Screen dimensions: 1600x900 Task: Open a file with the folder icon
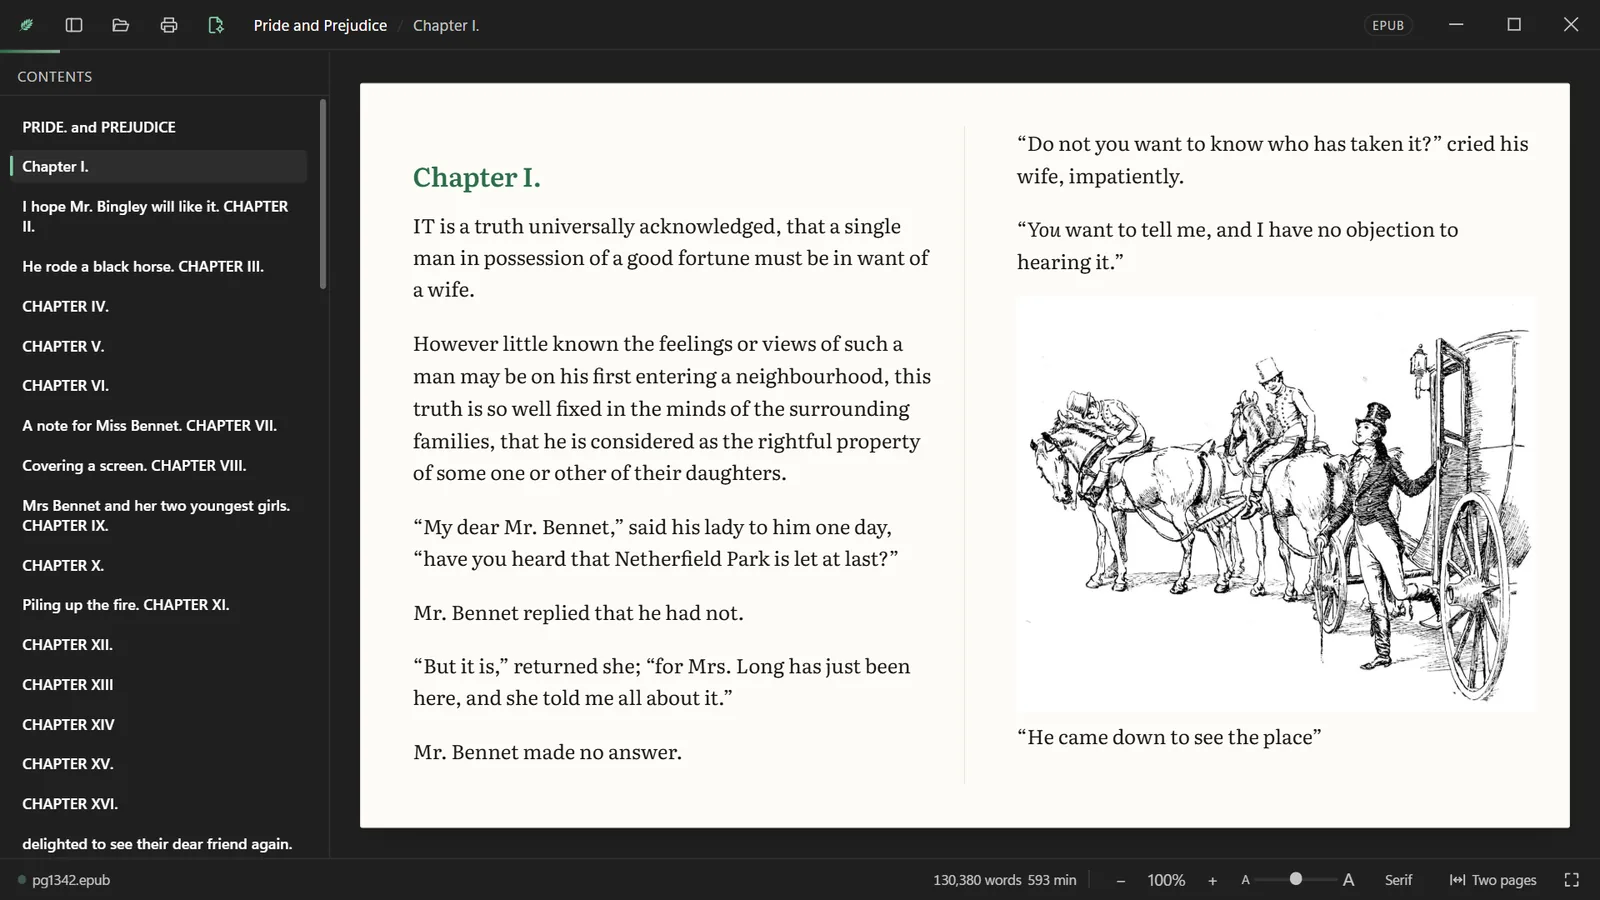[x=121, y=25]
